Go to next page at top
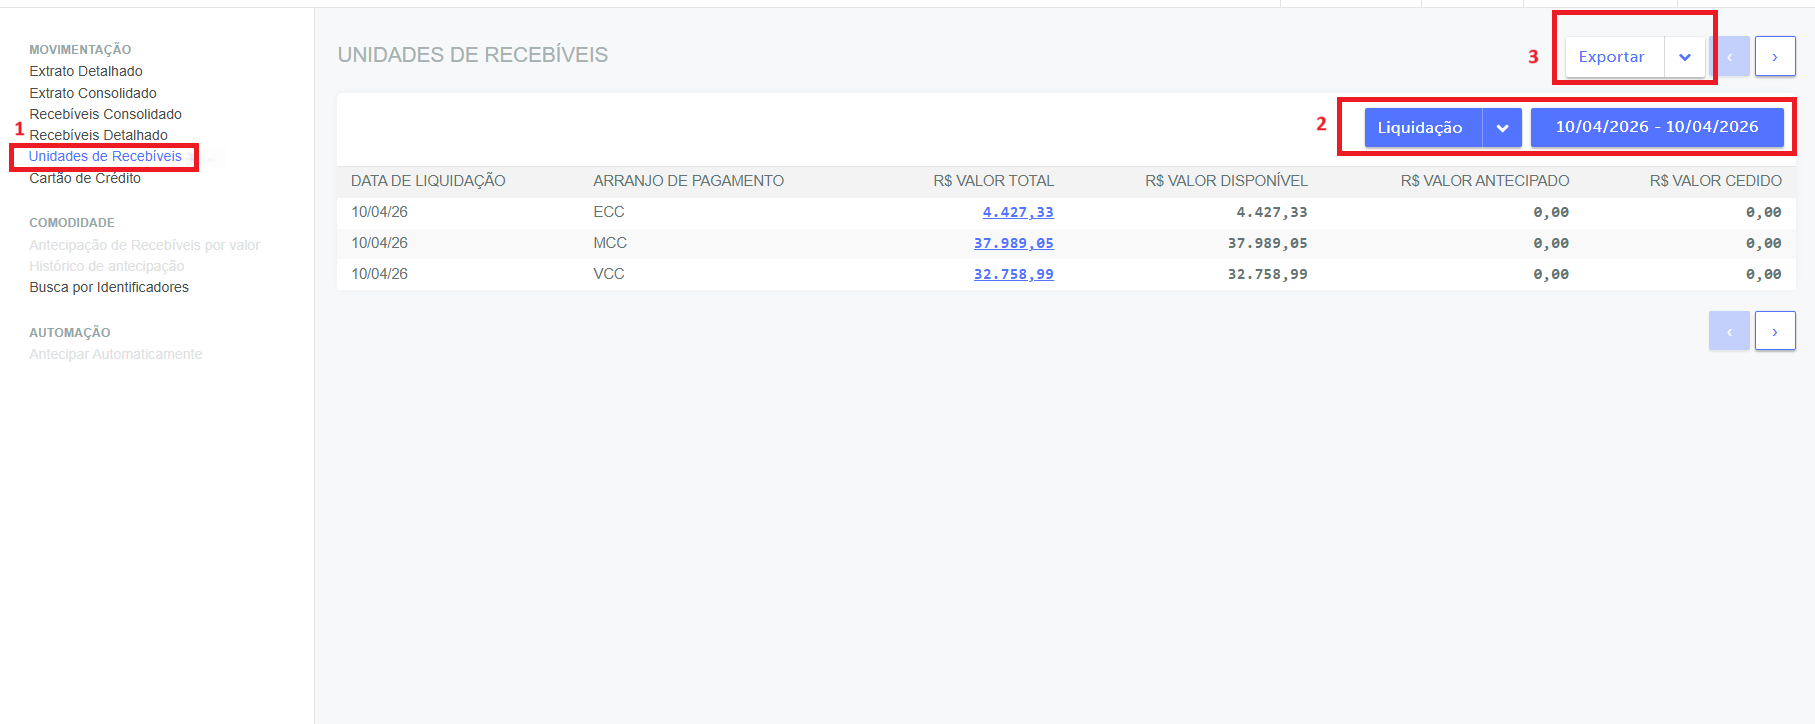The height and width of the screenshot is (724, 1815). 1775,57
